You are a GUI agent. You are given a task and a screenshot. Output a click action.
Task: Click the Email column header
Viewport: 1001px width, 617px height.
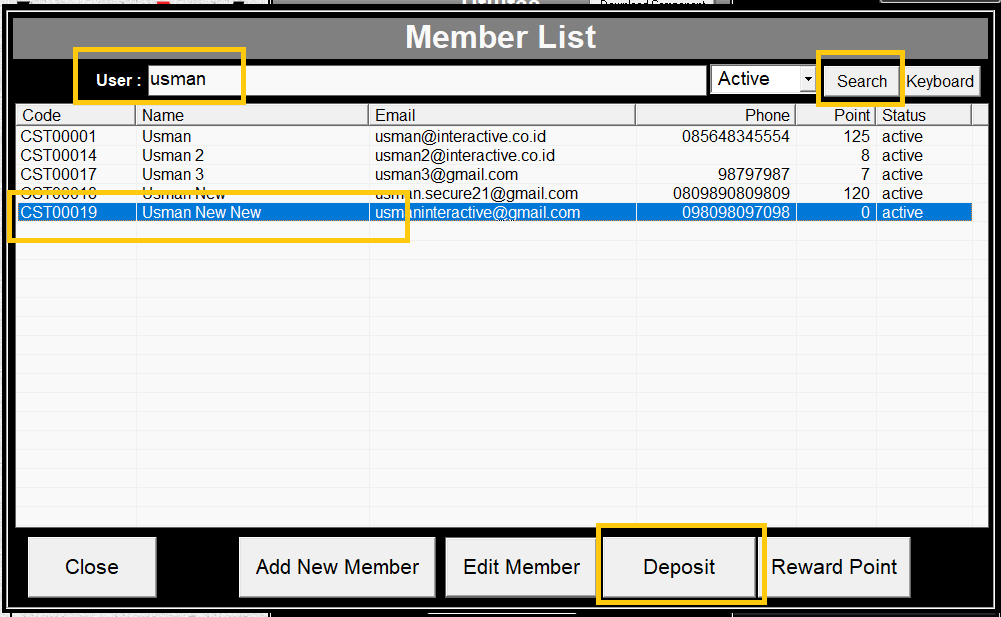point(502,115)
